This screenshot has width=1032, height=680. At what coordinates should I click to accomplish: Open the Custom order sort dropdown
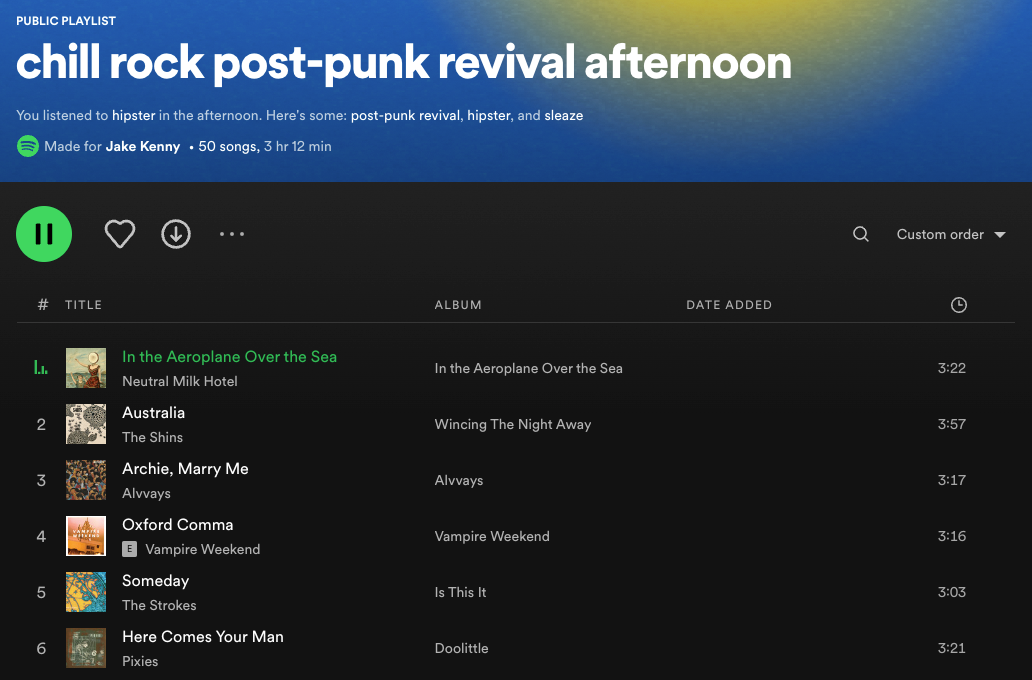point(950,234)
